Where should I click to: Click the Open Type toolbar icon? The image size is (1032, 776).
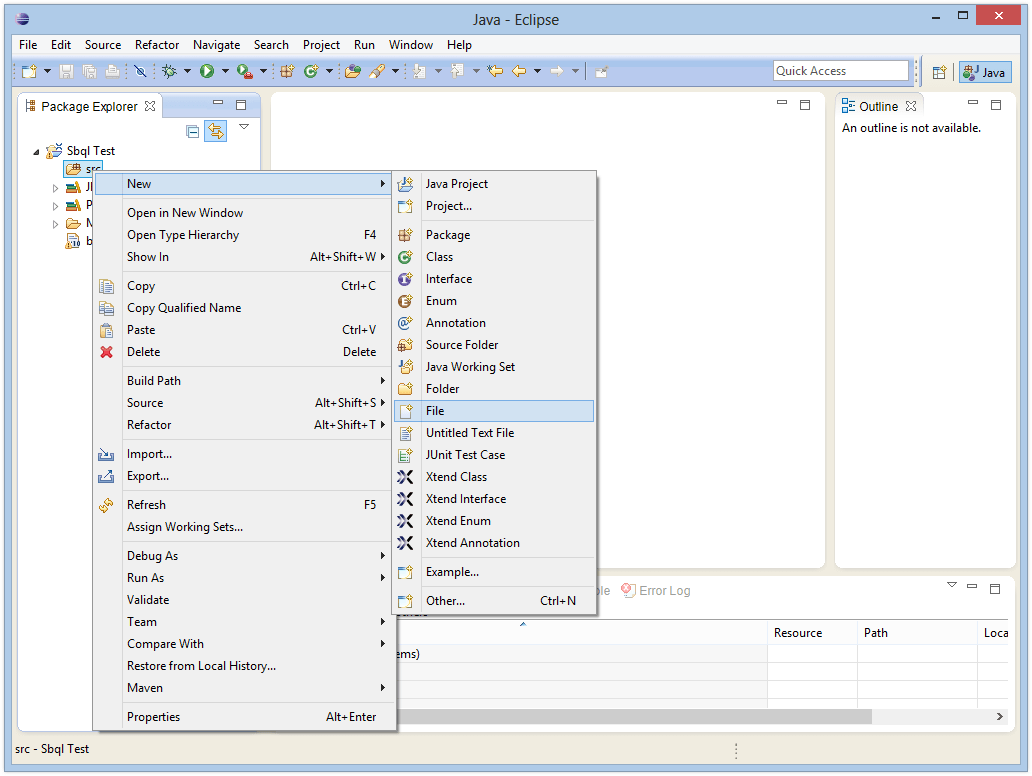353,71
